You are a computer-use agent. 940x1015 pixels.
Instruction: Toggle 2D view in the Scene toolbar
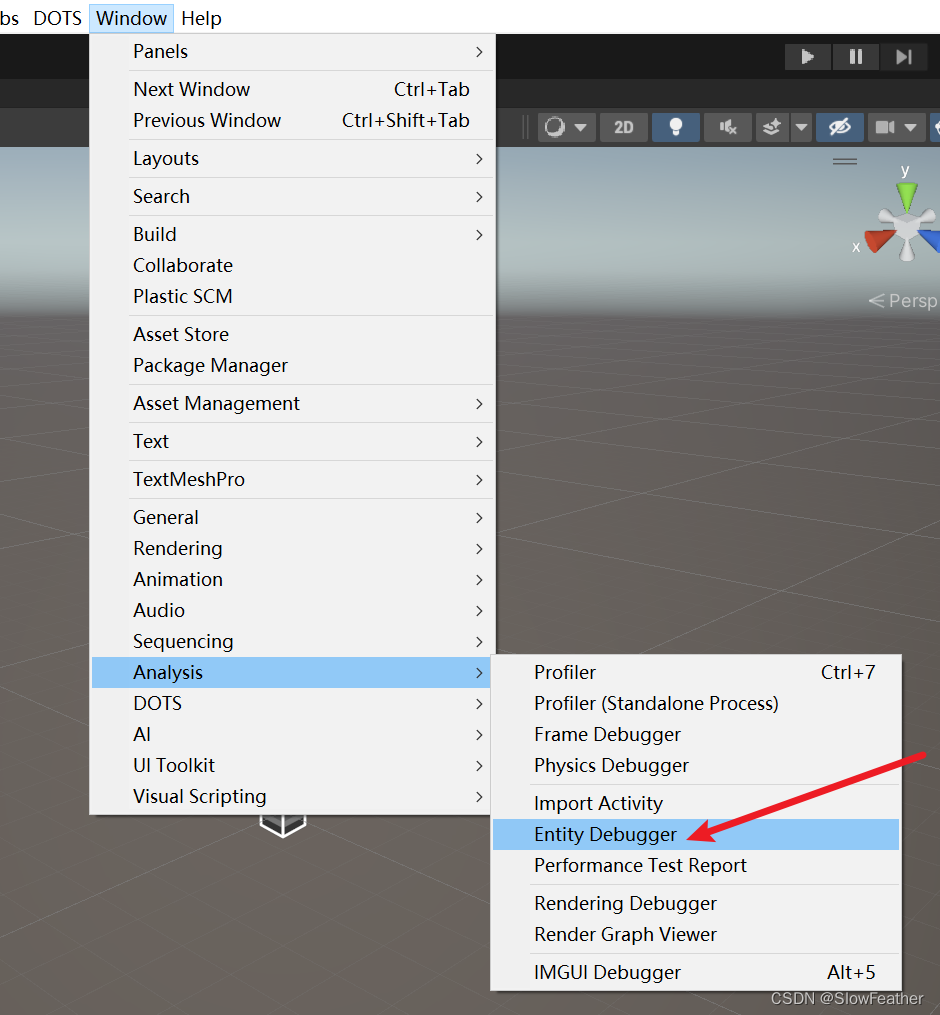coord(623,127)
